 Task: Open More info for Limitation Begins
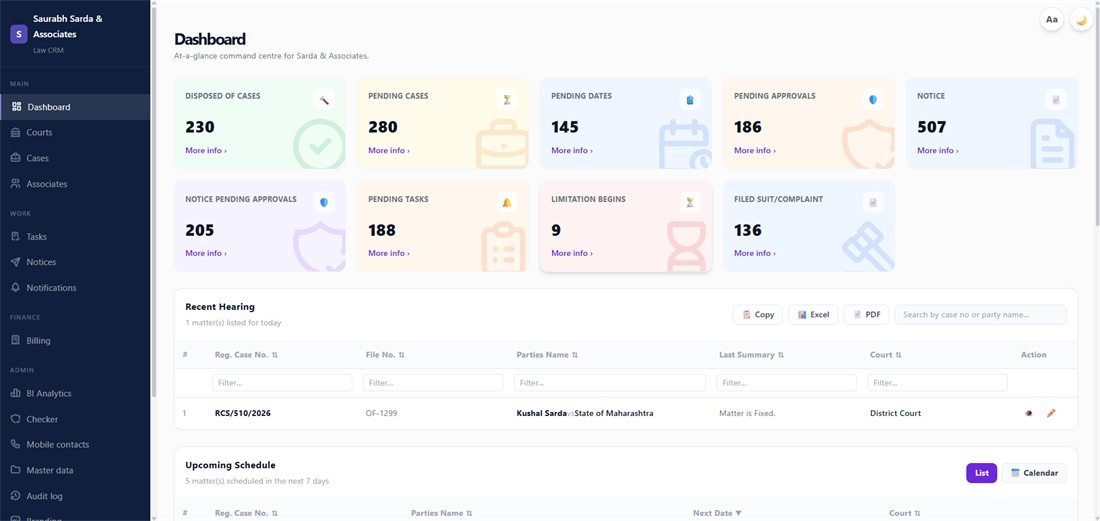(x=572, y=253)
